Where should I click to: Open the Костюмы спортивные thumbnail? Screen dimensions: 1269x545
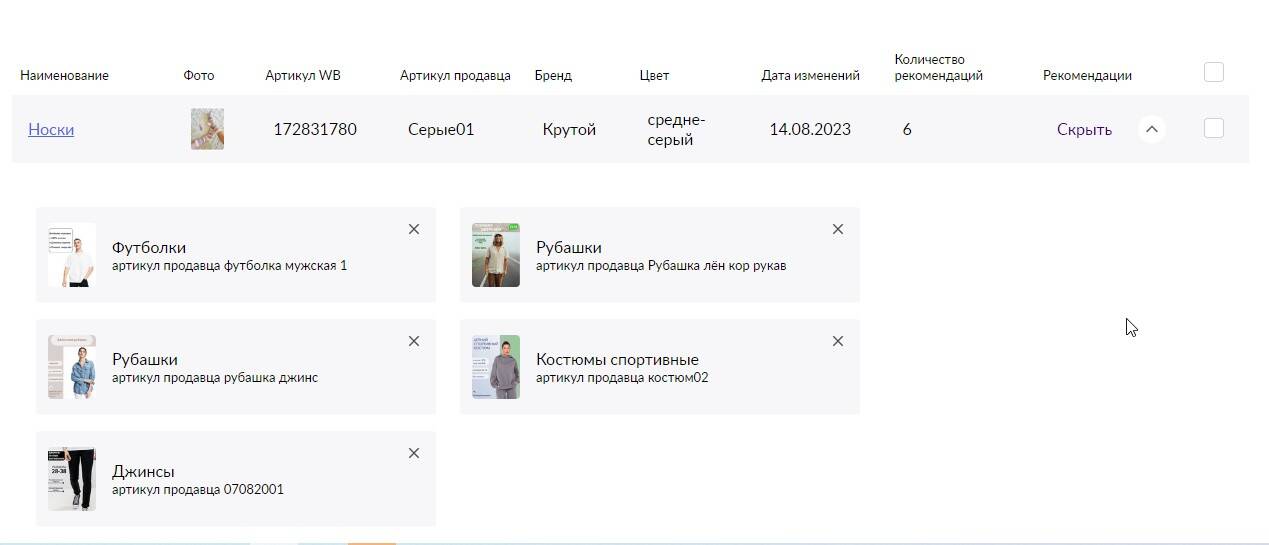coord(496,367)
